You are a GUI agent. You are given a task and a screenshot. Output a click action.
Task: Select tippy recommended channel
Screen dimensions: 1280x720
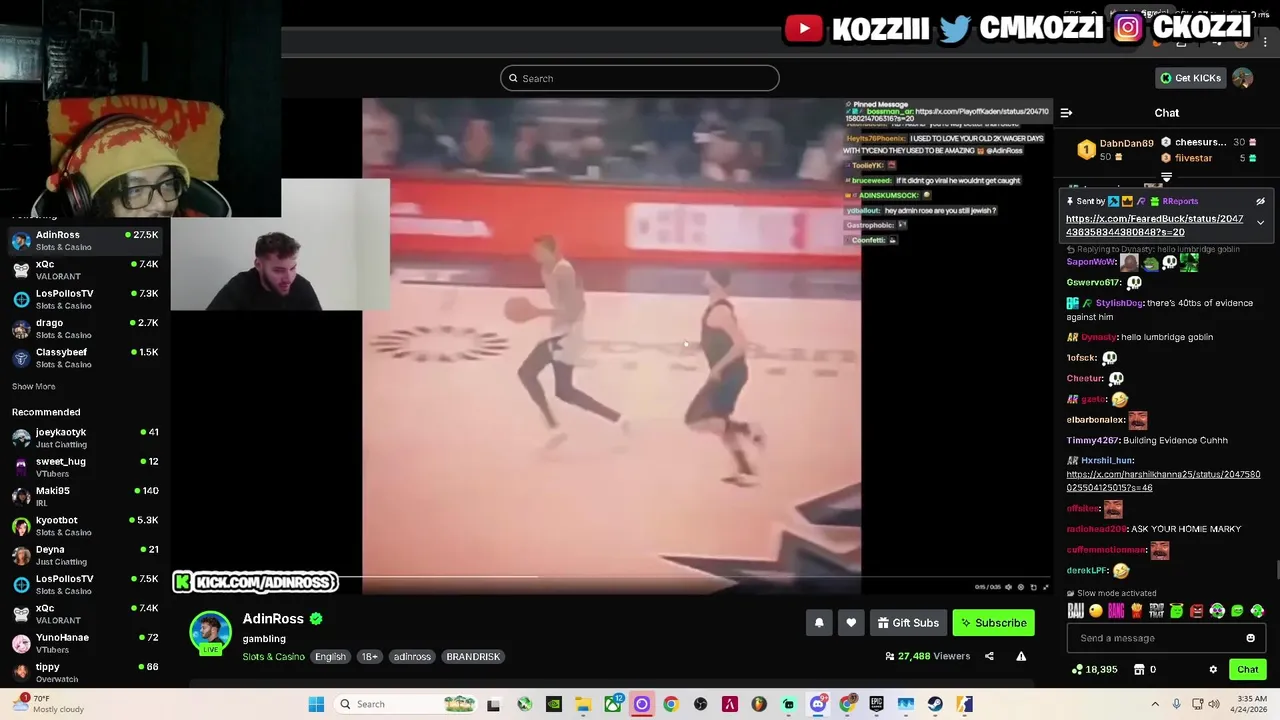coord(85,672)
